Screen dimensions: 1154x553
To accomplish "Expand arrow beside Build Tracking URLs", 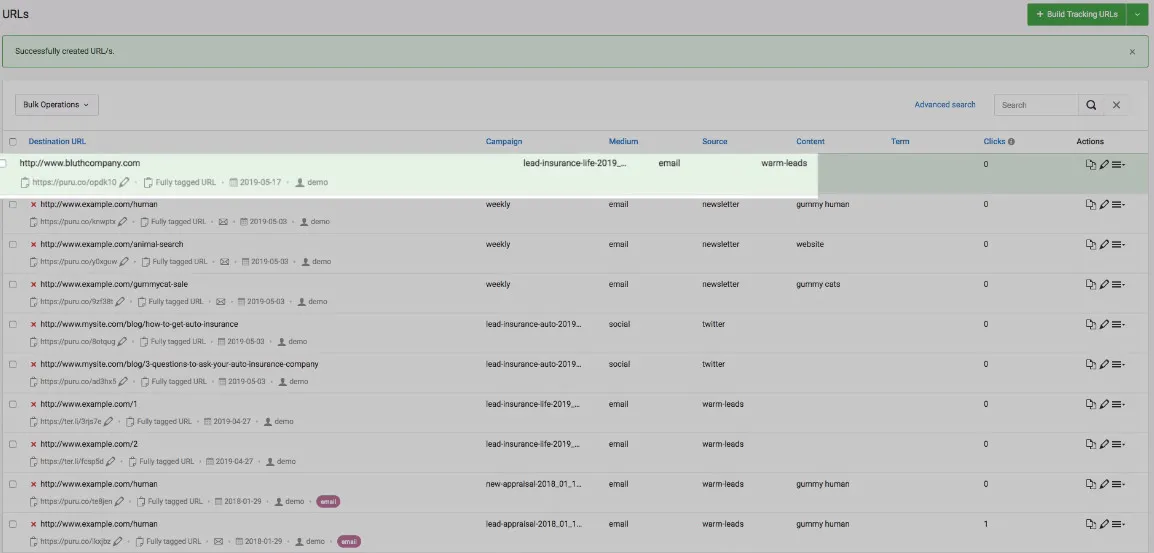I will tap(1137, 14).
